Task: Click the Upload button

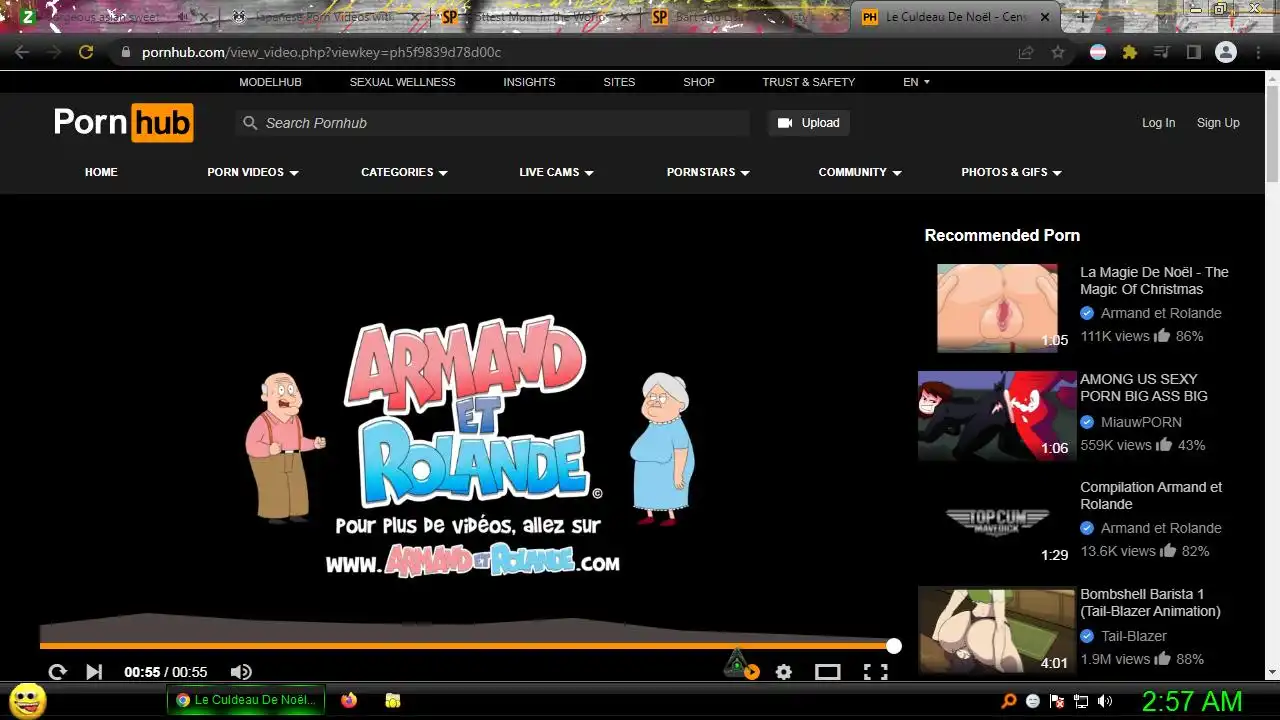Action: pos(809,123)
